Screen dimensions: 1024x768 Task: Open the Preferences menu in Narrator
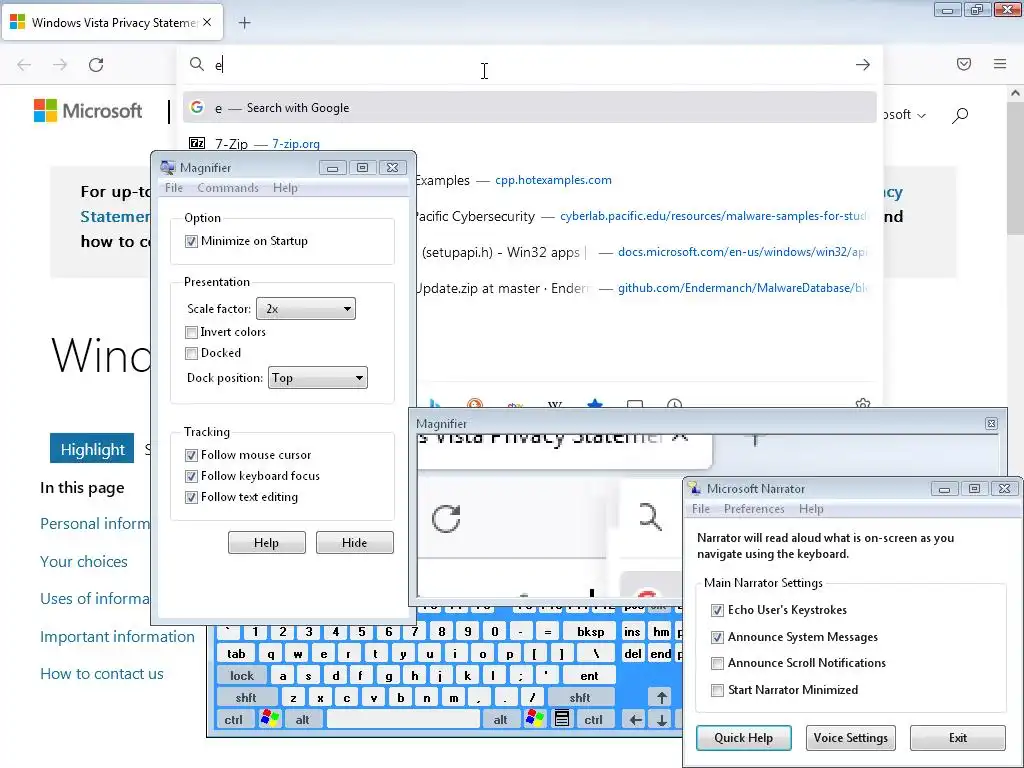(754, 509)
